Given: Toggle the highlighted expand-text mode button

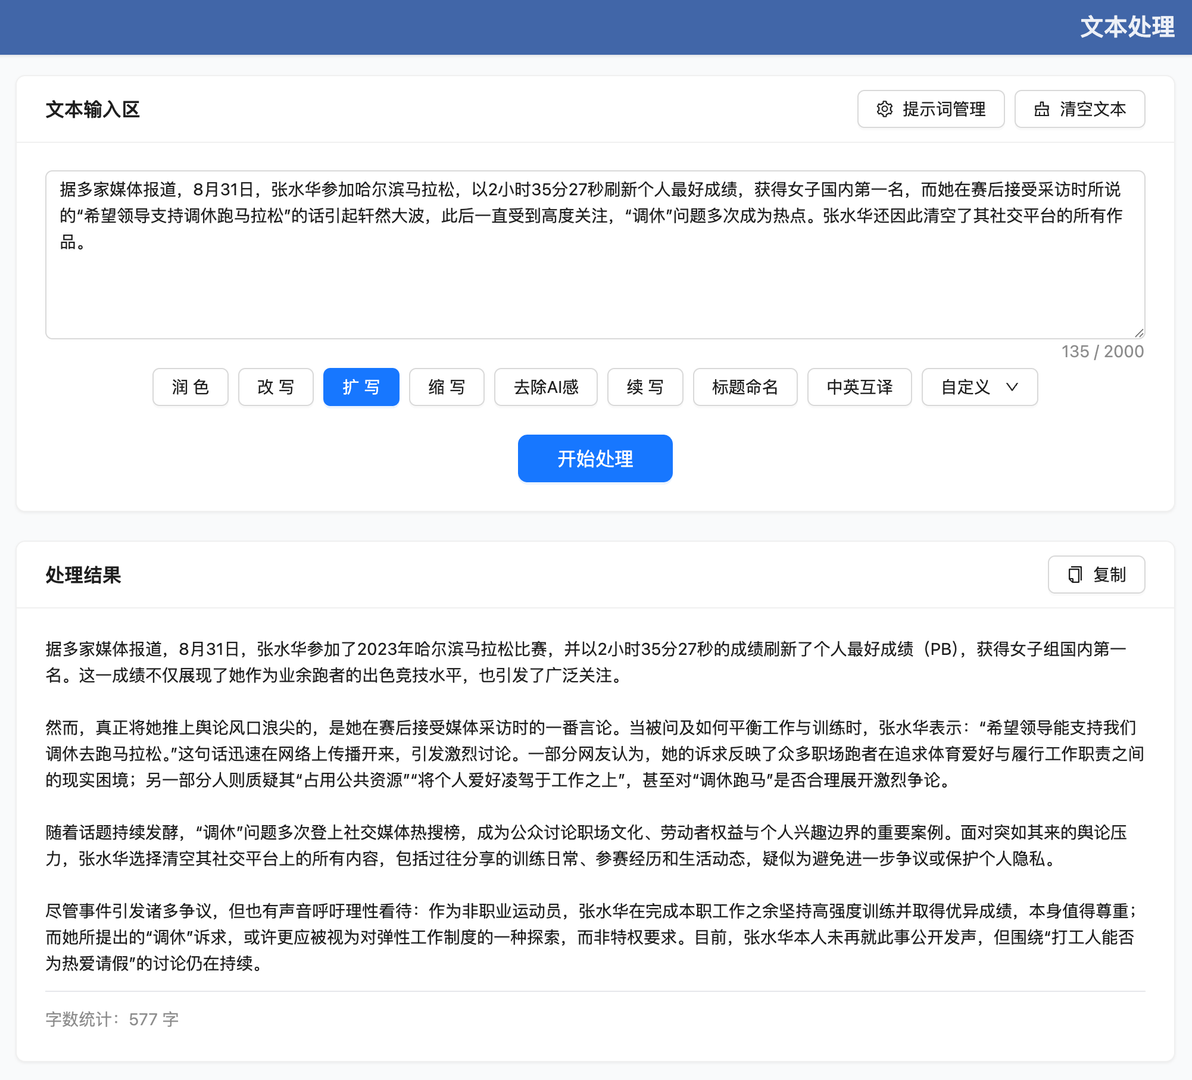Looking at the screenshot, I should (361, 387).
